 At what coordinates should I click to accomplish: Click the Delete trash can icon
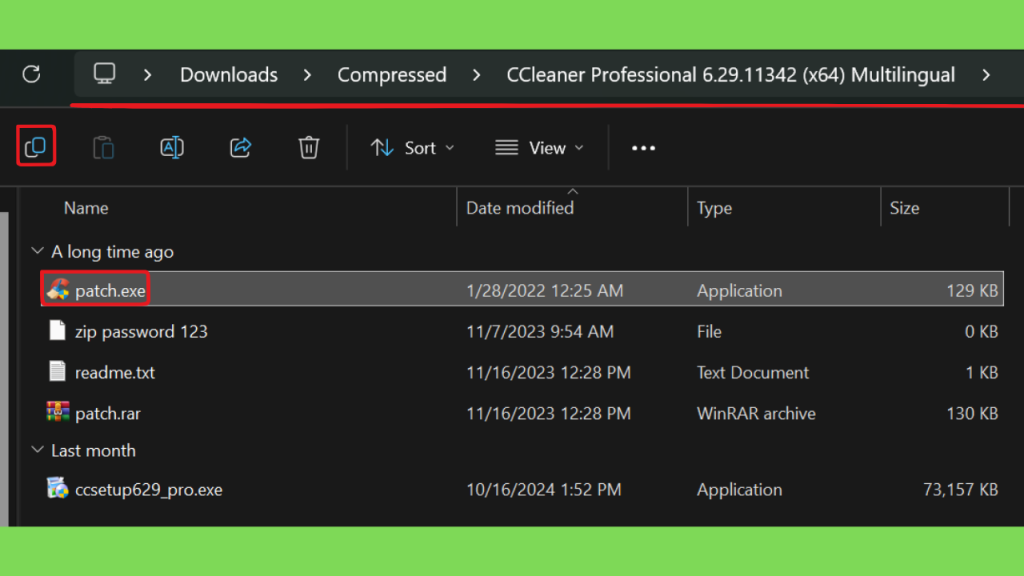[x=309, y=148]
